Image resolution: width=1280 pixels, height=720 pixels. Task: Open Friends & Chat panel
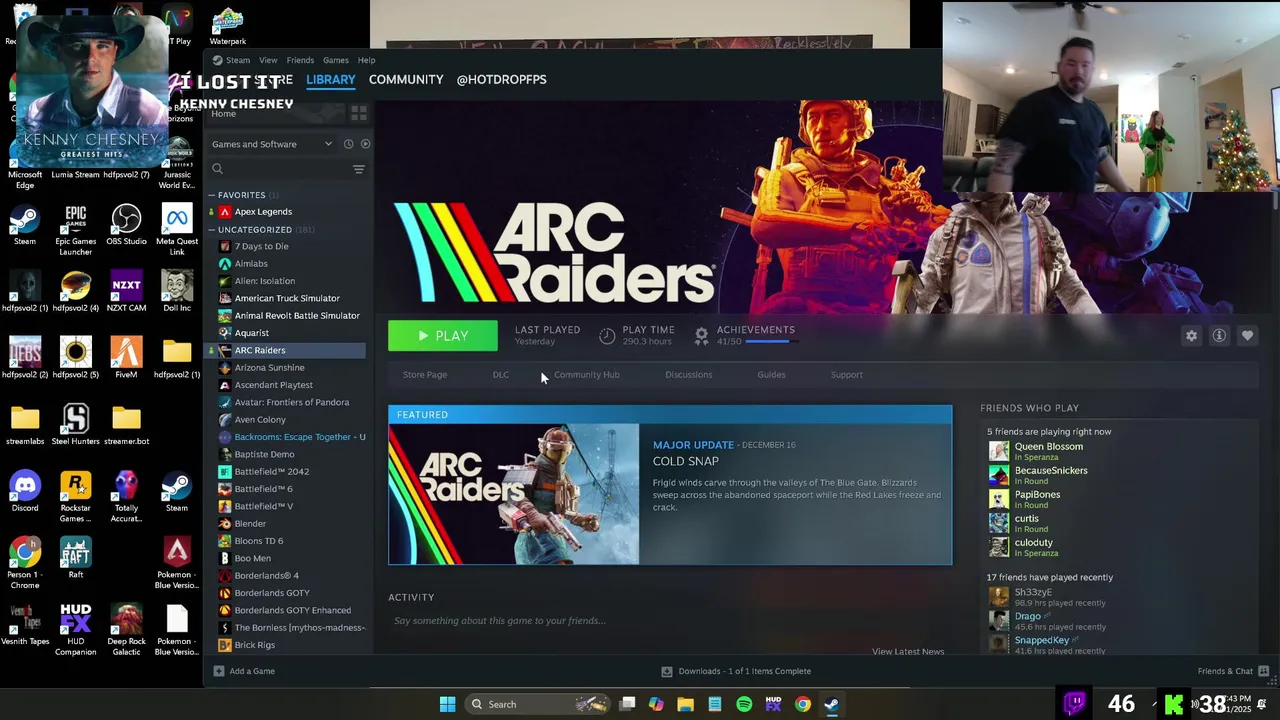click(x=1233, y=671)
